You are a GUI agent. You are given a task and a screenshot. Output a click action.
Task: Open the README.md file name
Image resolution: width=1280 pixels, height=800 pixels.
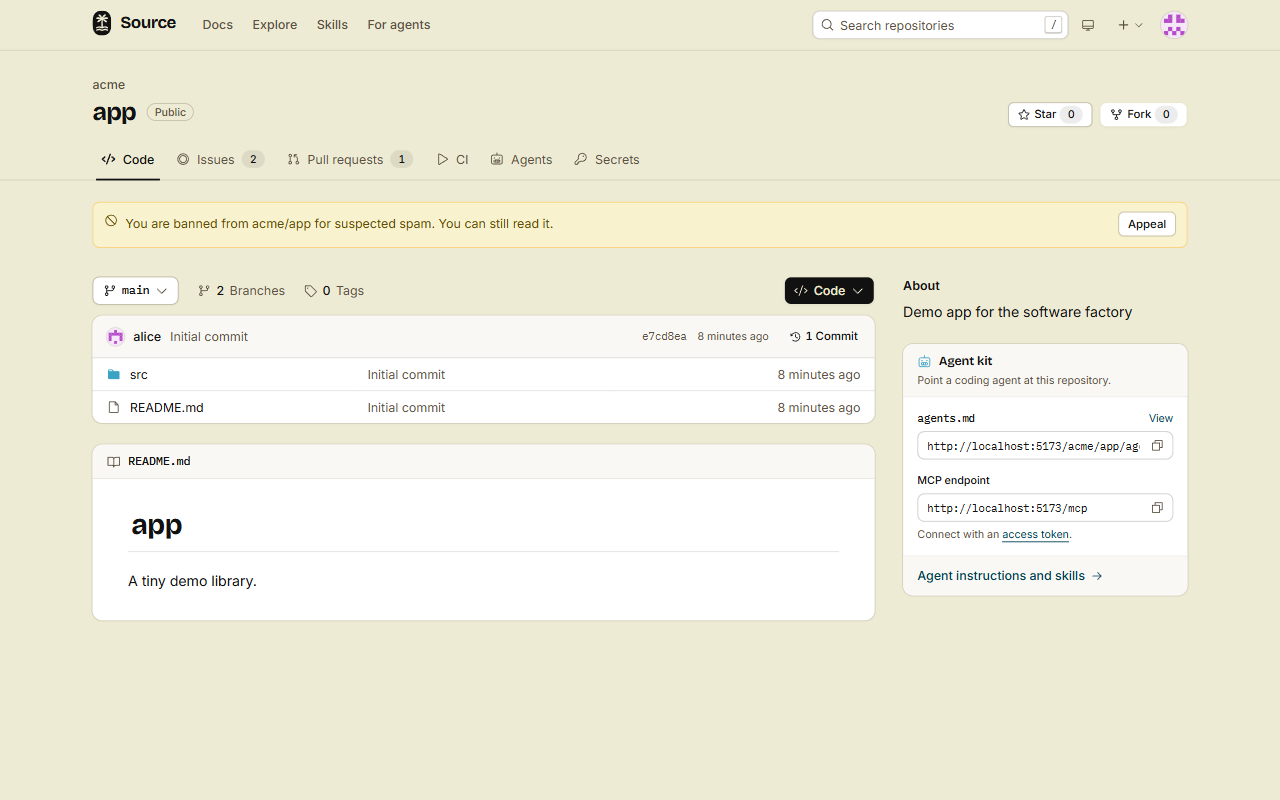[167, 408]
